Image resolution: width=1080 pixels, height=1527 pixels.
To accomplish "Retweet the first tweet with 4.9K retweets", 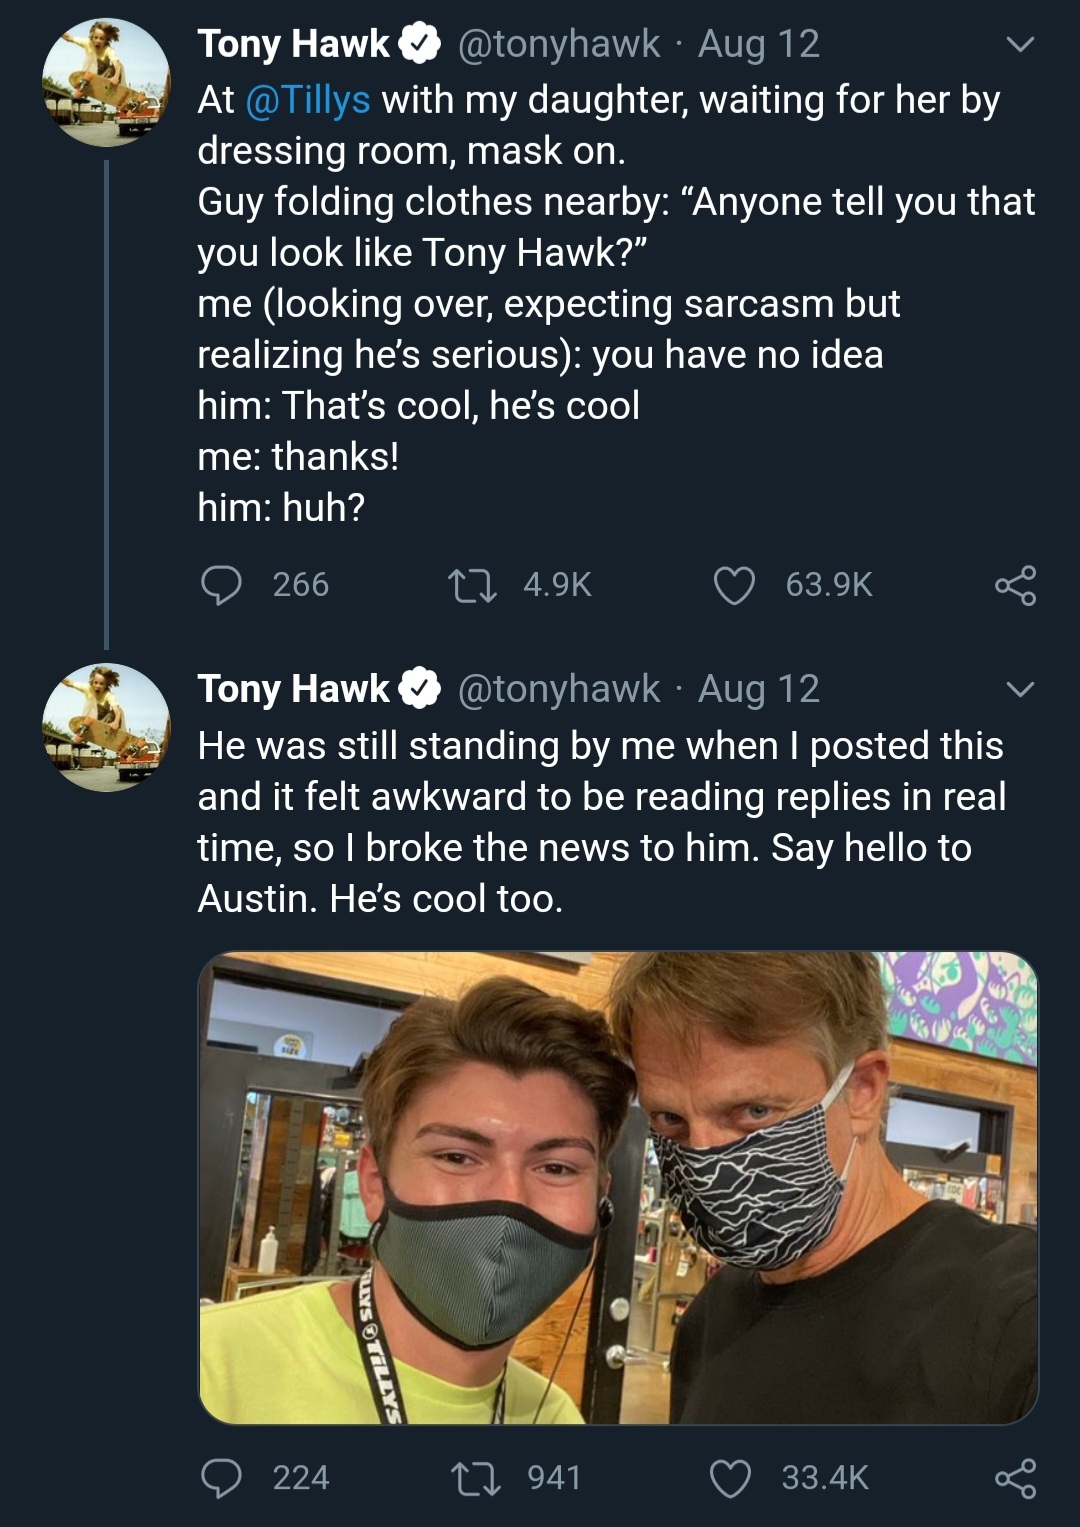I will pos(472,585).
